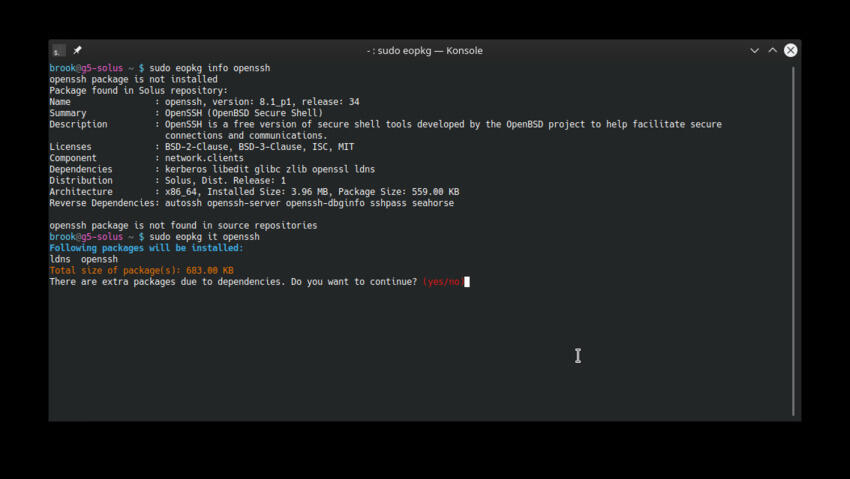850x479 pixels.
Task: Click the terminal cursor block after the prompt
Action: (x=467, y=282)
